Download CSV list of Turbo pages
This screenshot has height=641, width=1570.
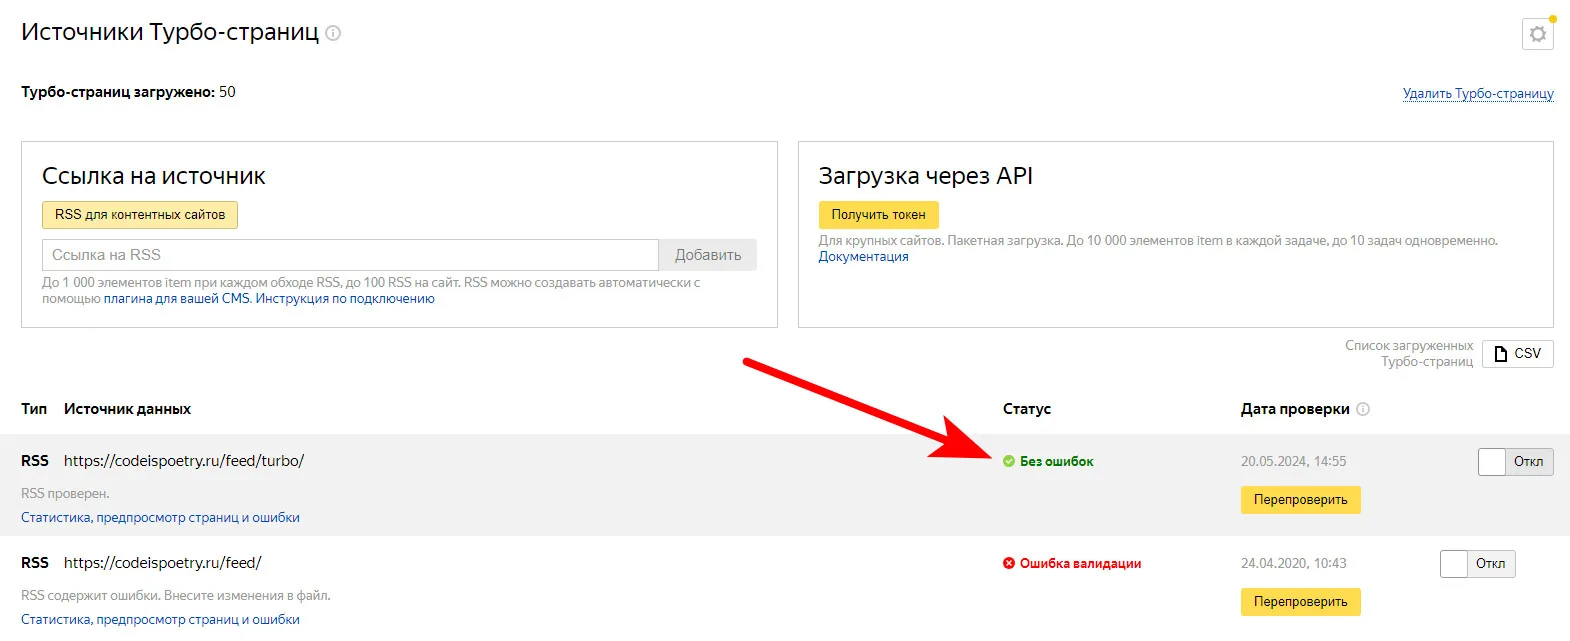(1517, 354)
